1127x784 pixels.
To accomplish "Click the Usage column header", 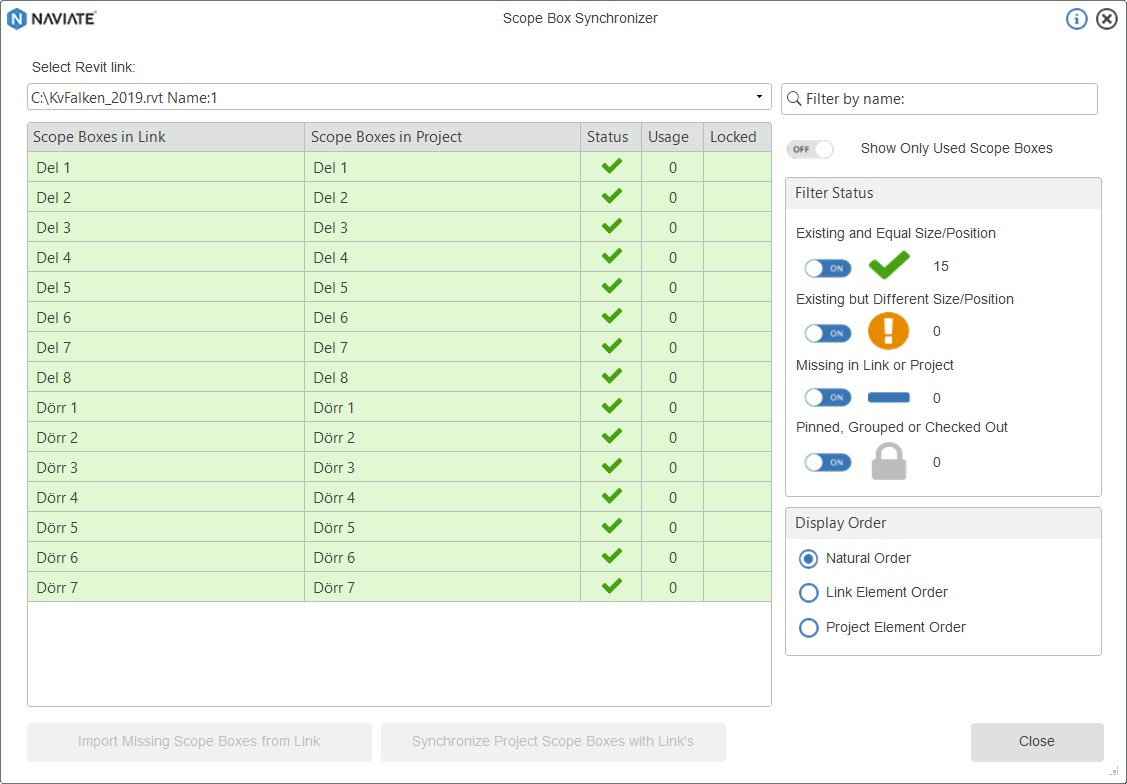I will tap(668, 137).
